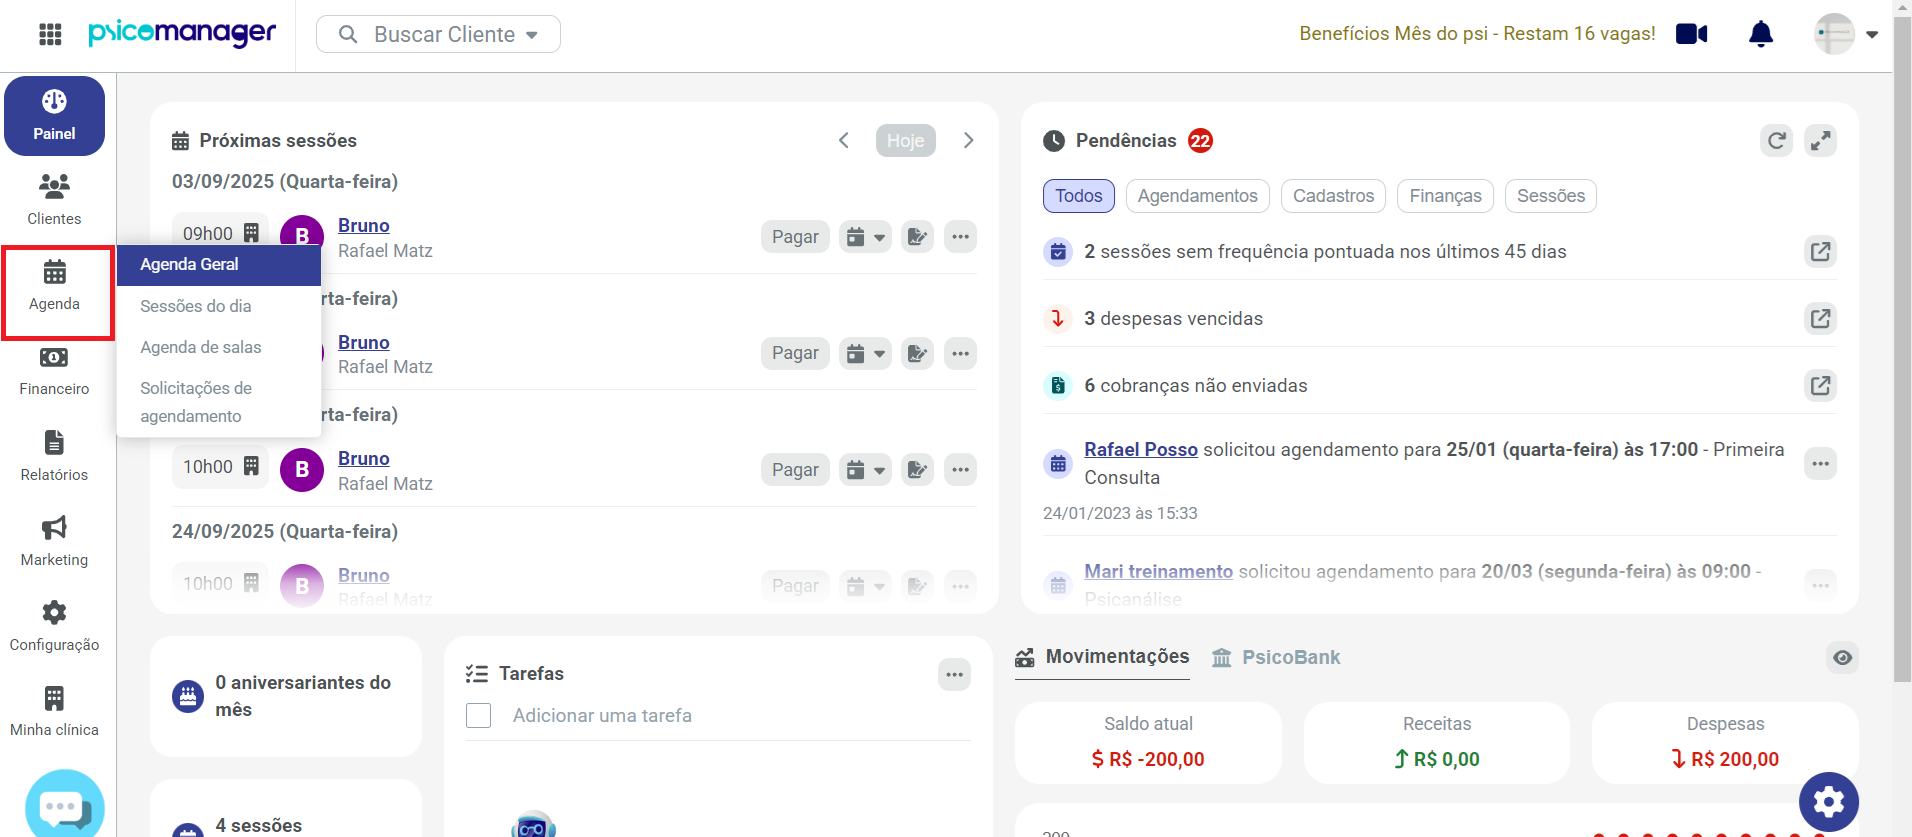The height and width of the screenshot is (837, 1912).
Task: Open Bruno link in 03/09/2025 session
Action: point(363,226)
